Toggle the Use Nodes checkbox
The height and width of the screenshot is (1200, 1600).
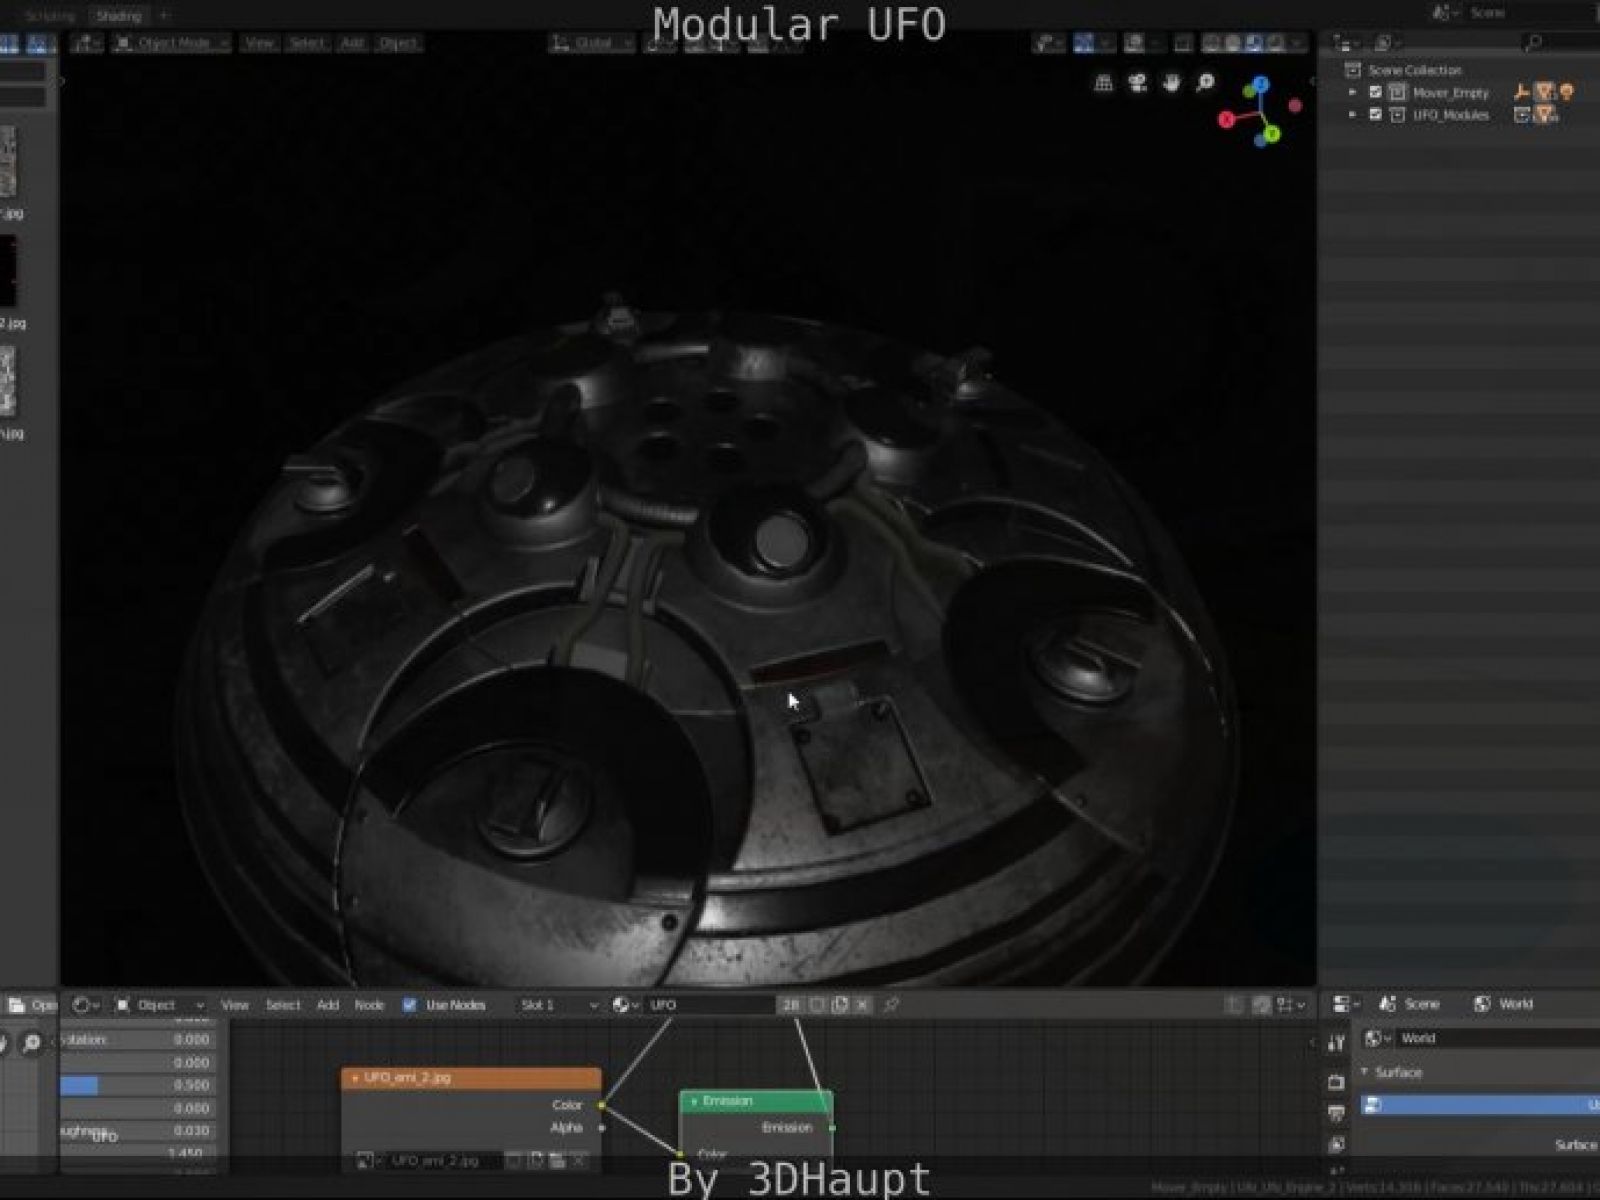409,1005
